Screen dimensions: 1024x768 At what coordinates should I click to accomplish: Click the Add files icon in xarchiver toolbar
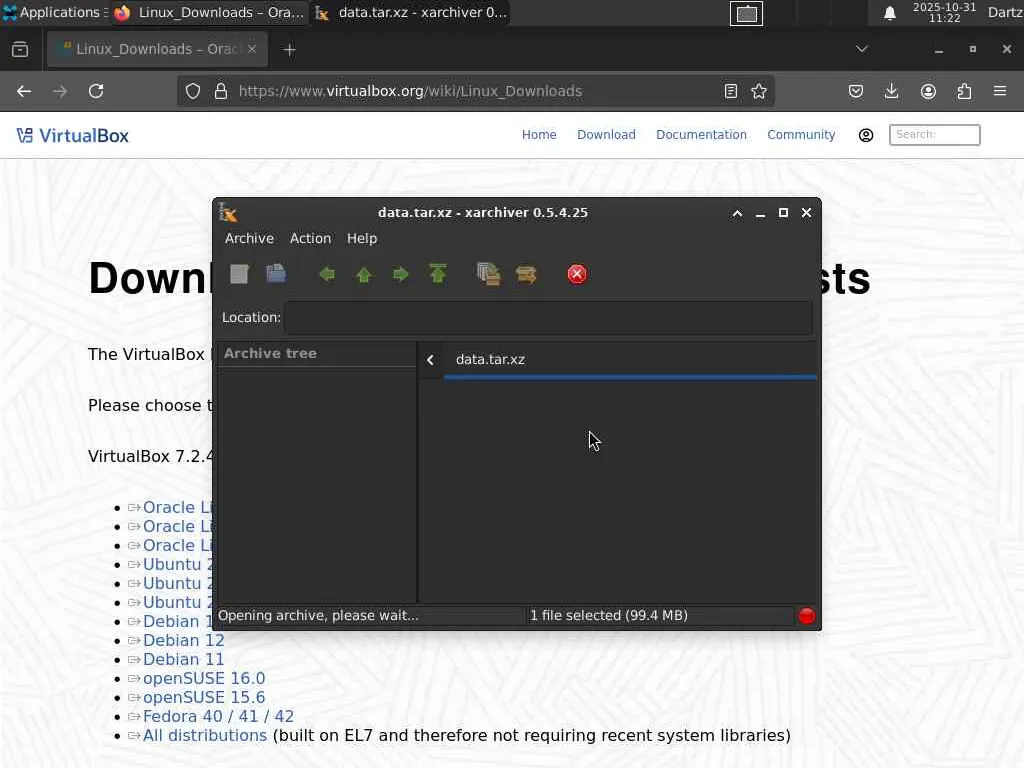[x=488, y=274]
